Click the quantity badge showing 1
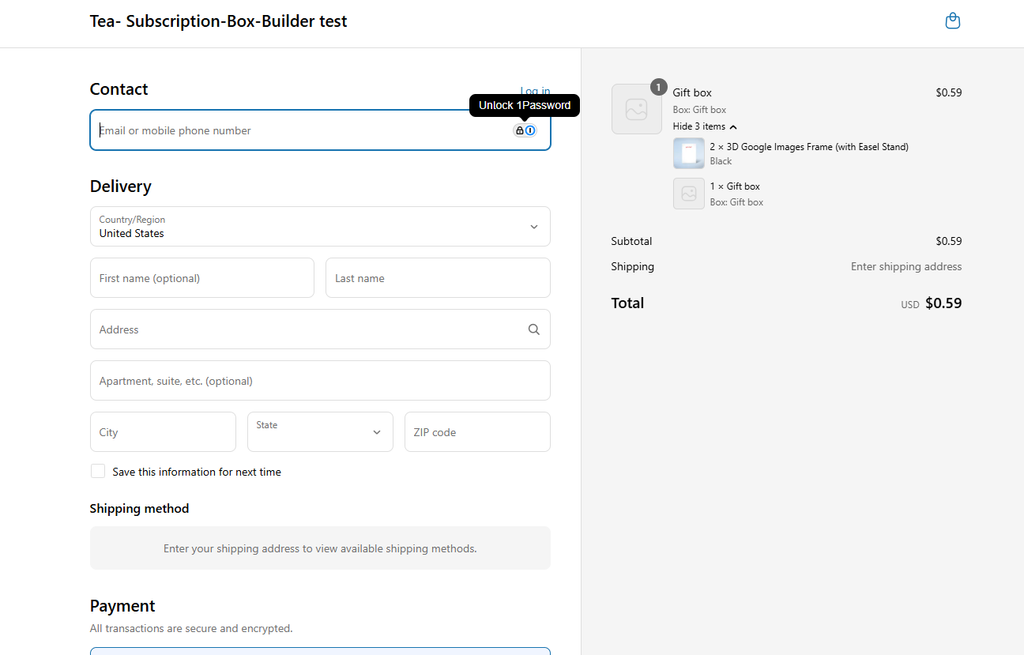 (x=658, y=86)
